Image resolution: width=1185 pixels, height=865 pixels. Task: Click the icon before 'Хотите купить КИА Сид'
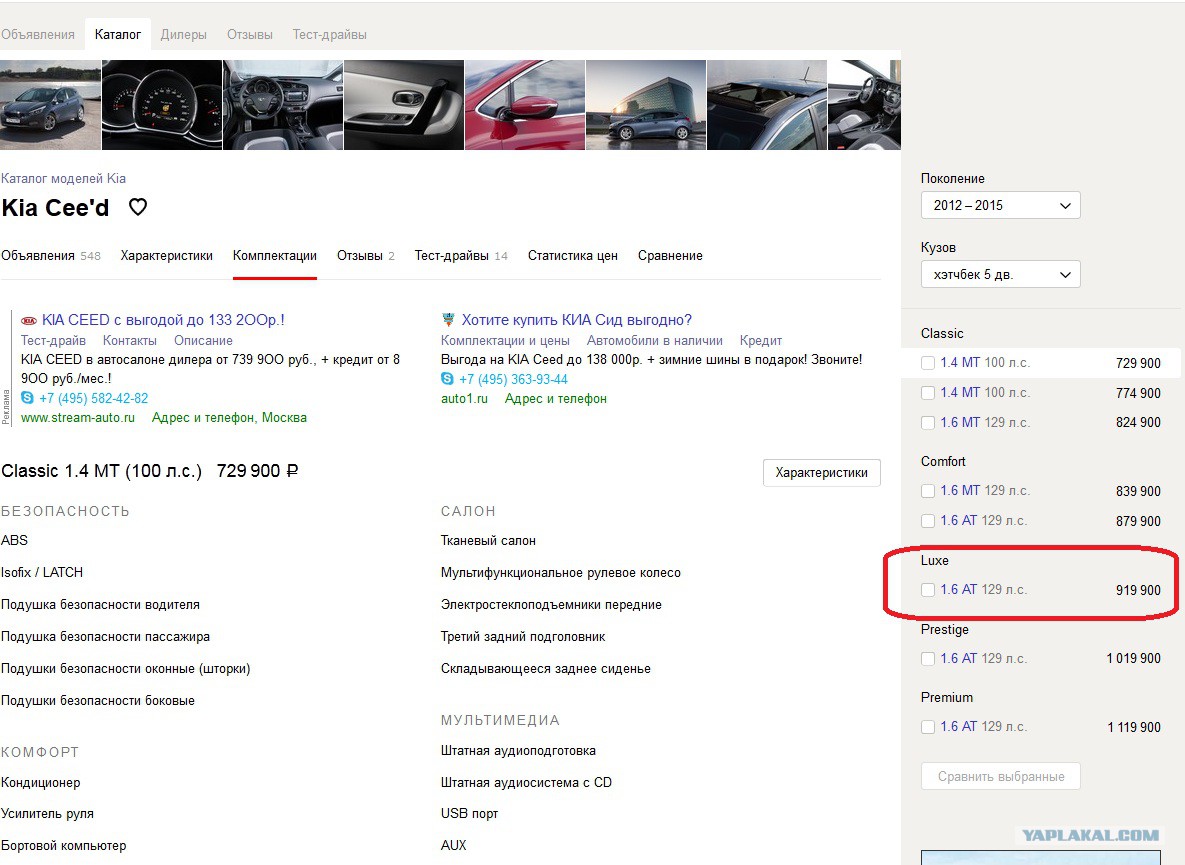[448, 320]
